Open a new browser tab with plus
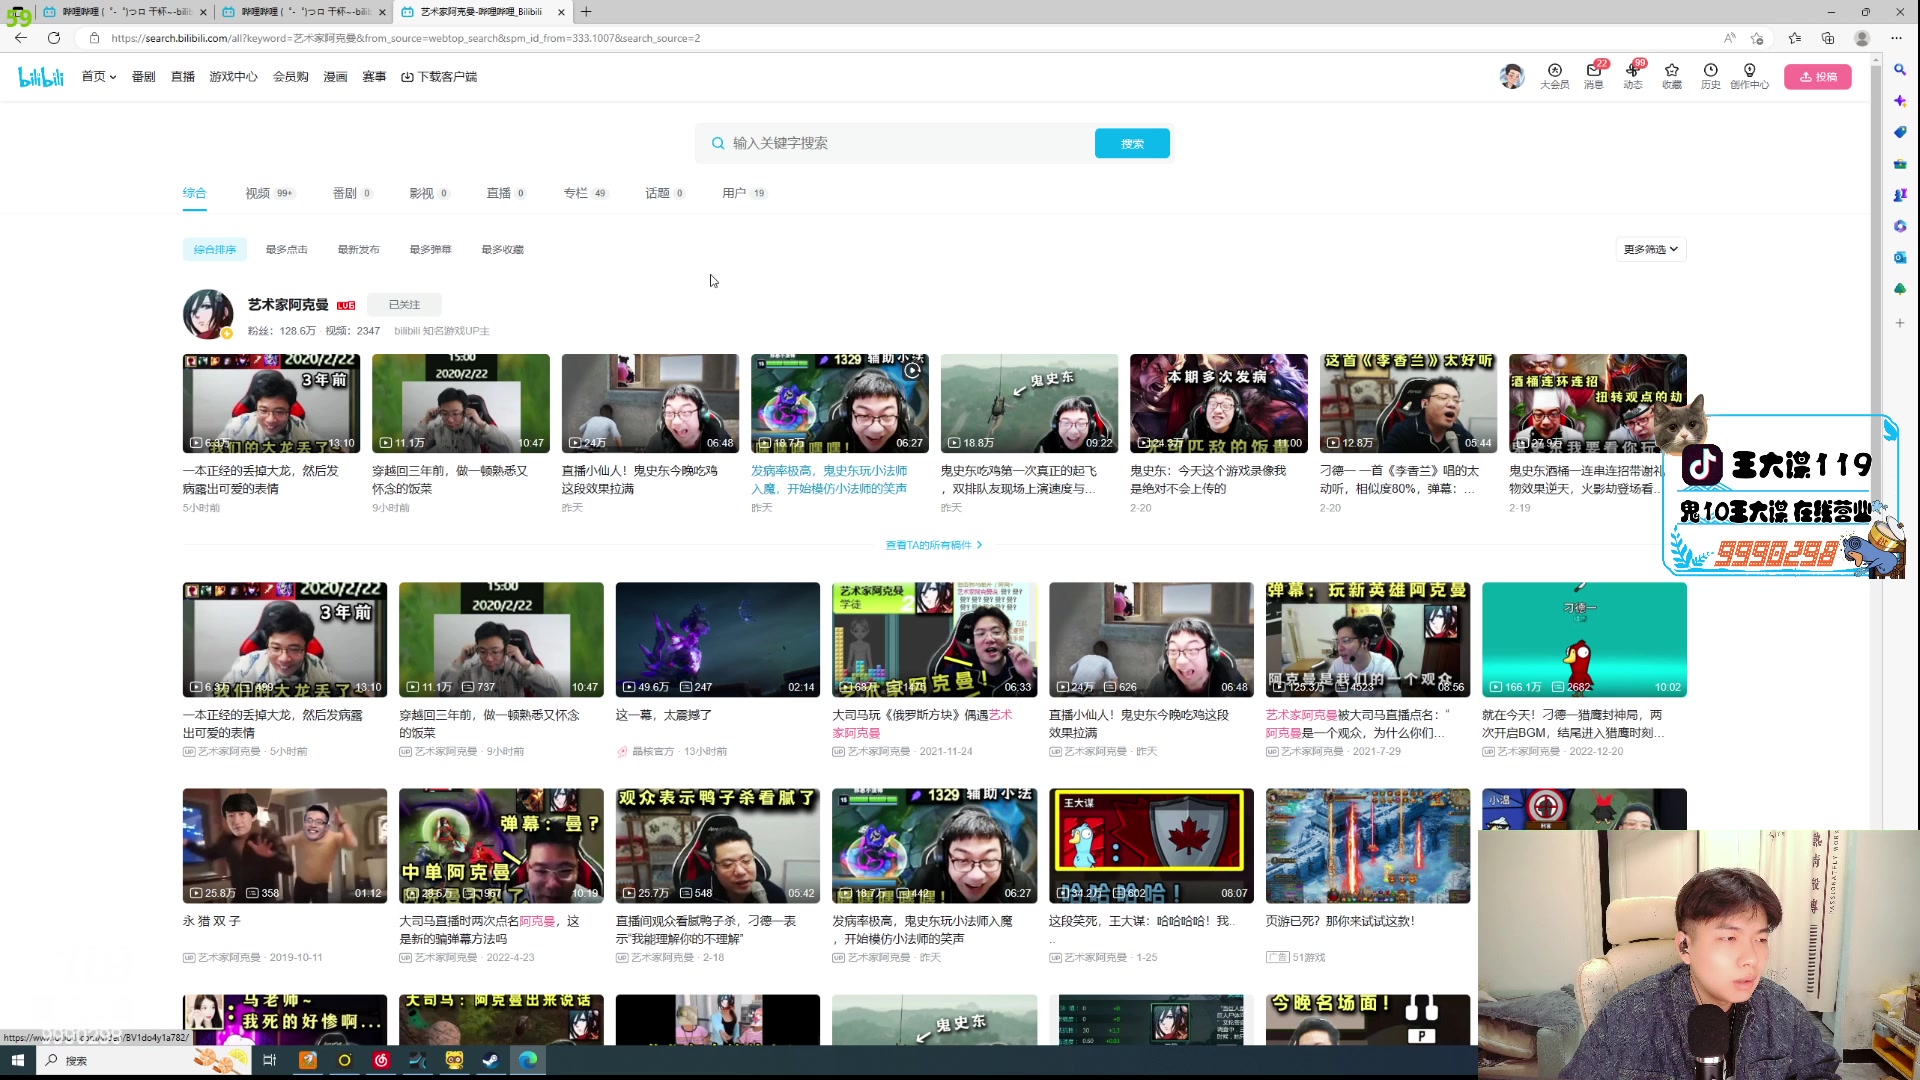 (x=586, y=12)
